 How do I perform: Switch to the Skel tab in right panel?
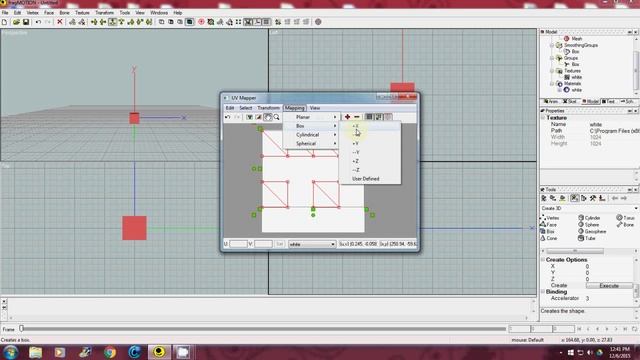click(570, 102)
